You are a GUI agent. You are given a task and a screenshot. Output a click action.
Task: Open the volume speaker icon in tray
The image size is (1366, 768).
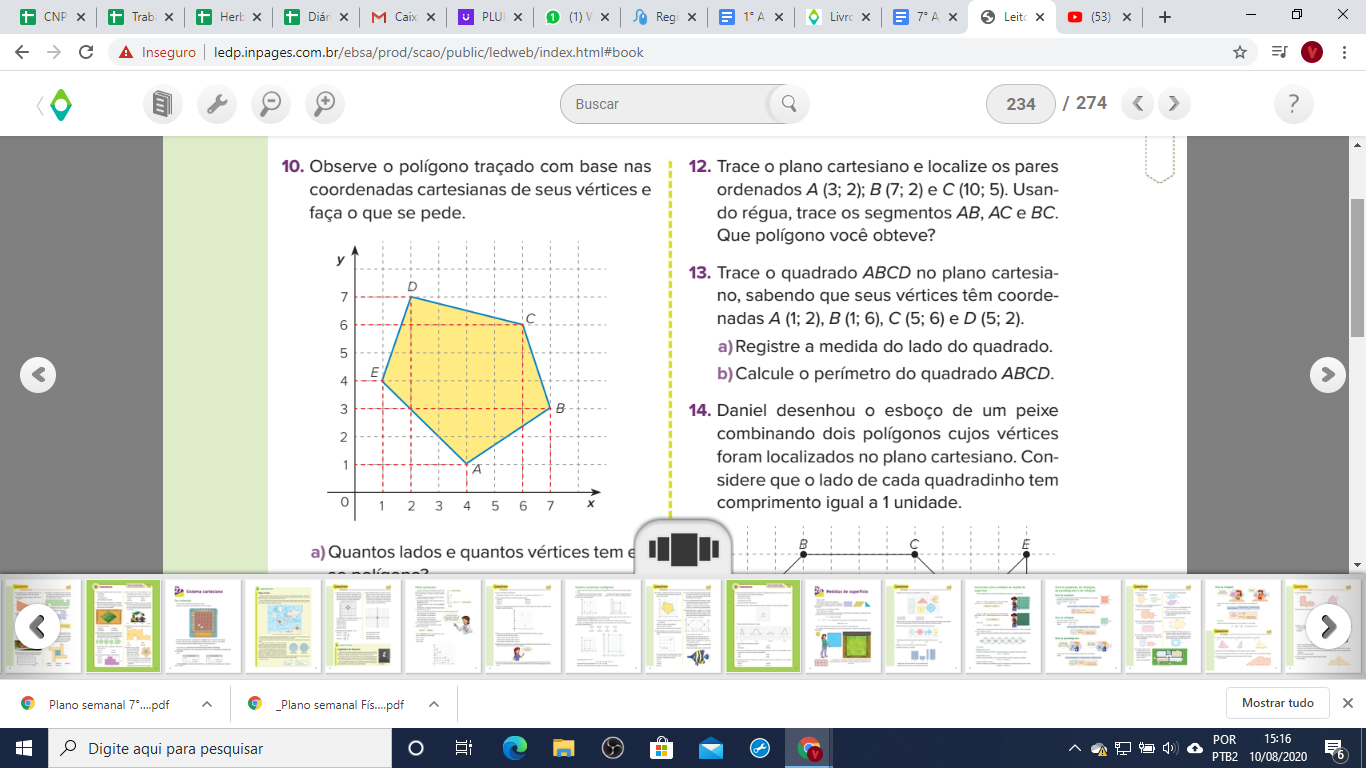[1169, 748]
